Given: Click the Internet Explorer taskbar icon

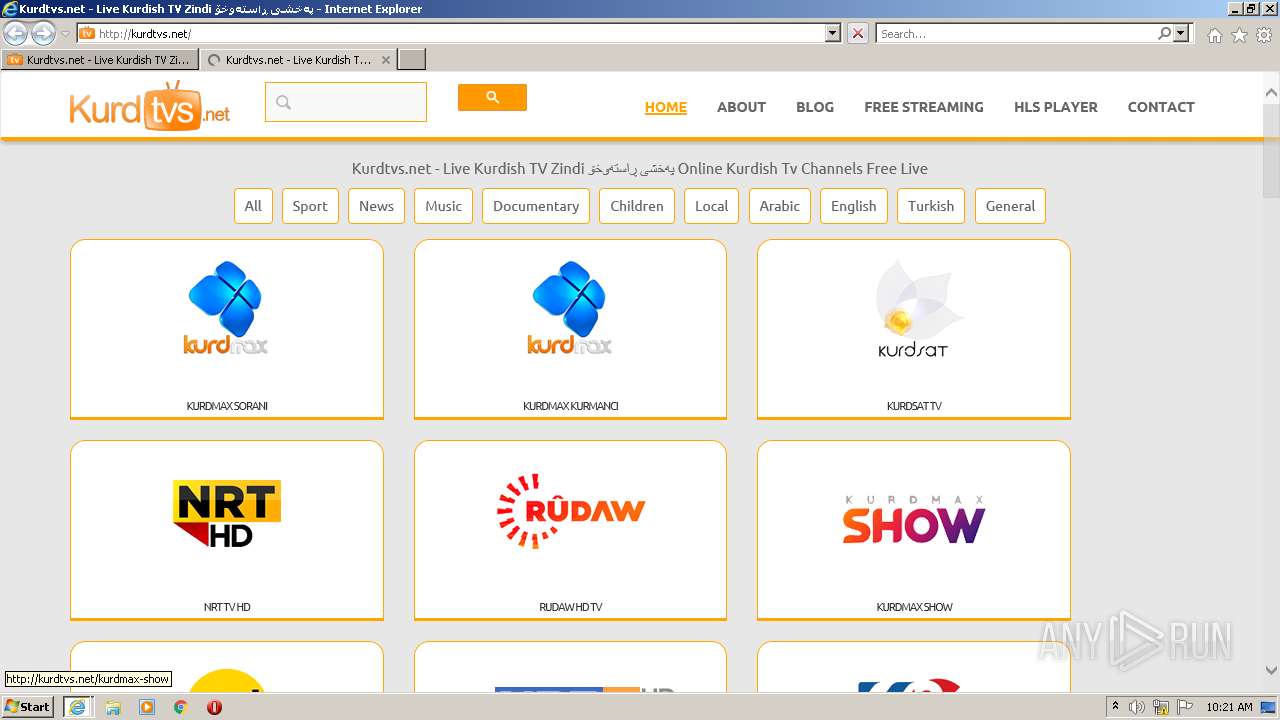Looking at the screenshot, I should point(77,706).
